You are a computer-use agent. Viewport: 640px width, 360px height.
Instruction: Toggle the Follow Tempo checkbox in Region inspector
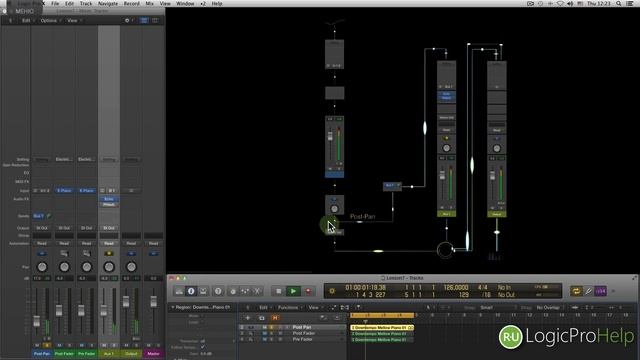[202, 347]
